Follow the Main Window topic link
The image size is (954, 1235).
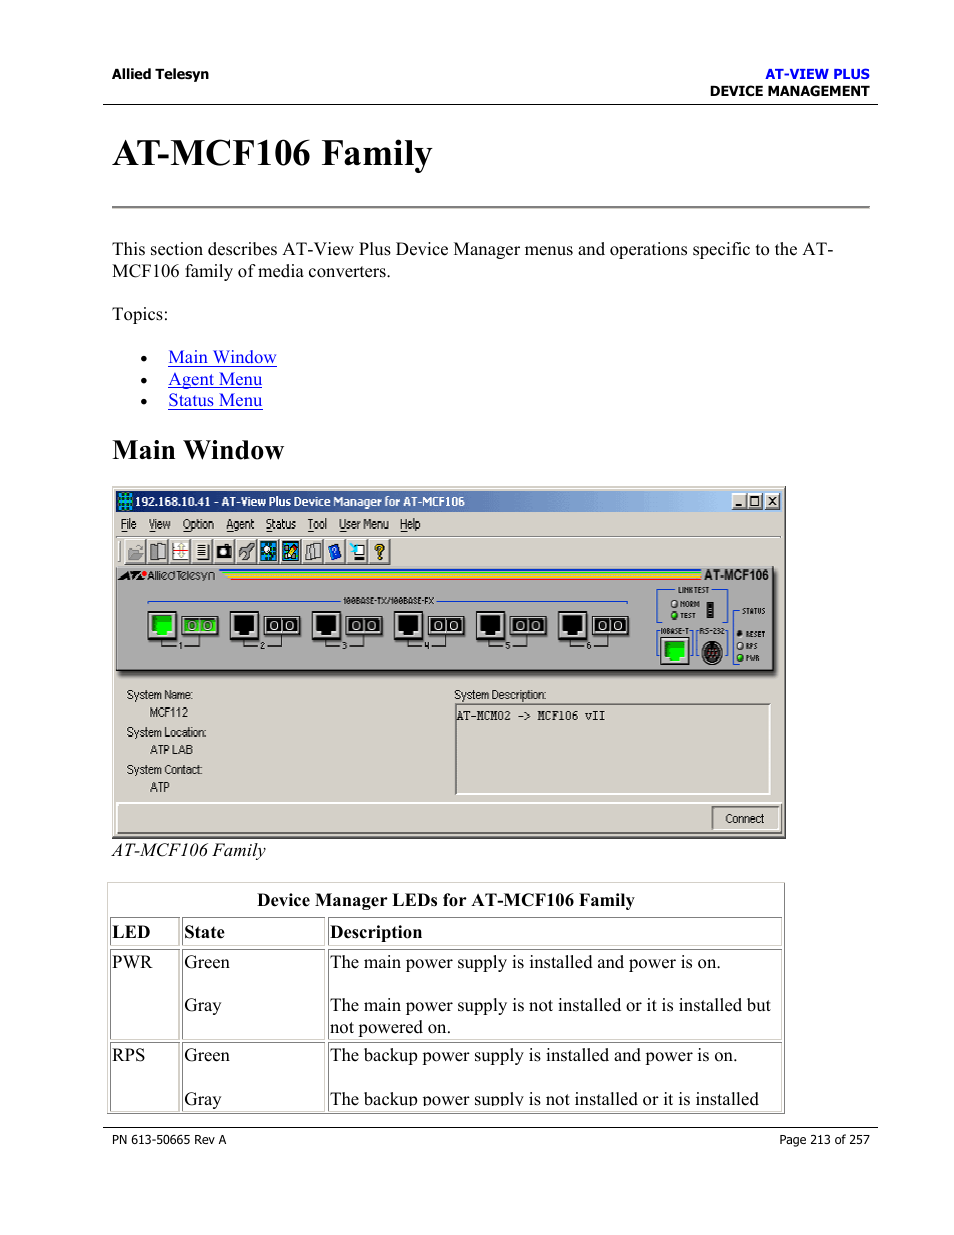coord(222,357)
